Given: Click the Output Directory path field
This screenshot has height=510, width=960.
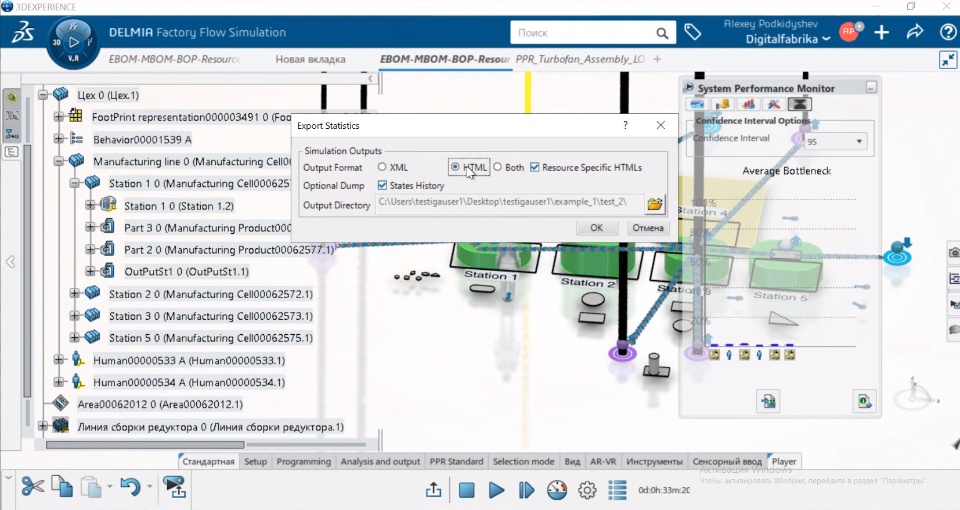Looking at the screenshot, I should pyautogui.click(x=509, y=203).
